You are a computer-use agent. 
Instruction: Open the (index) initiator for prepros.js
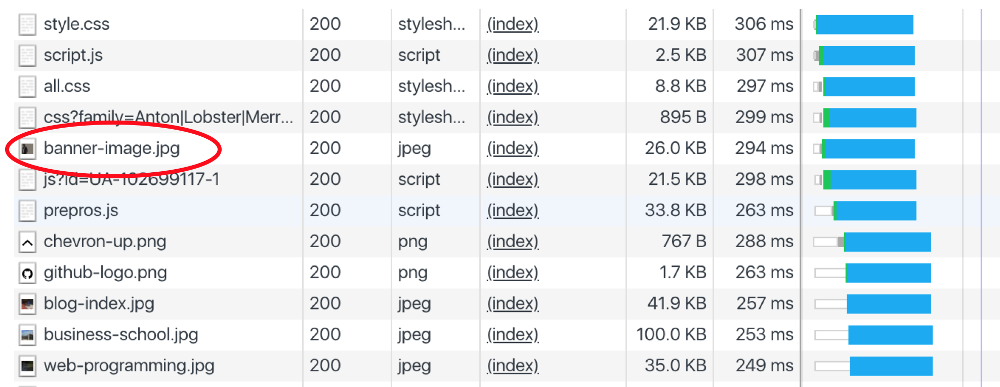(x=513, y=211)
